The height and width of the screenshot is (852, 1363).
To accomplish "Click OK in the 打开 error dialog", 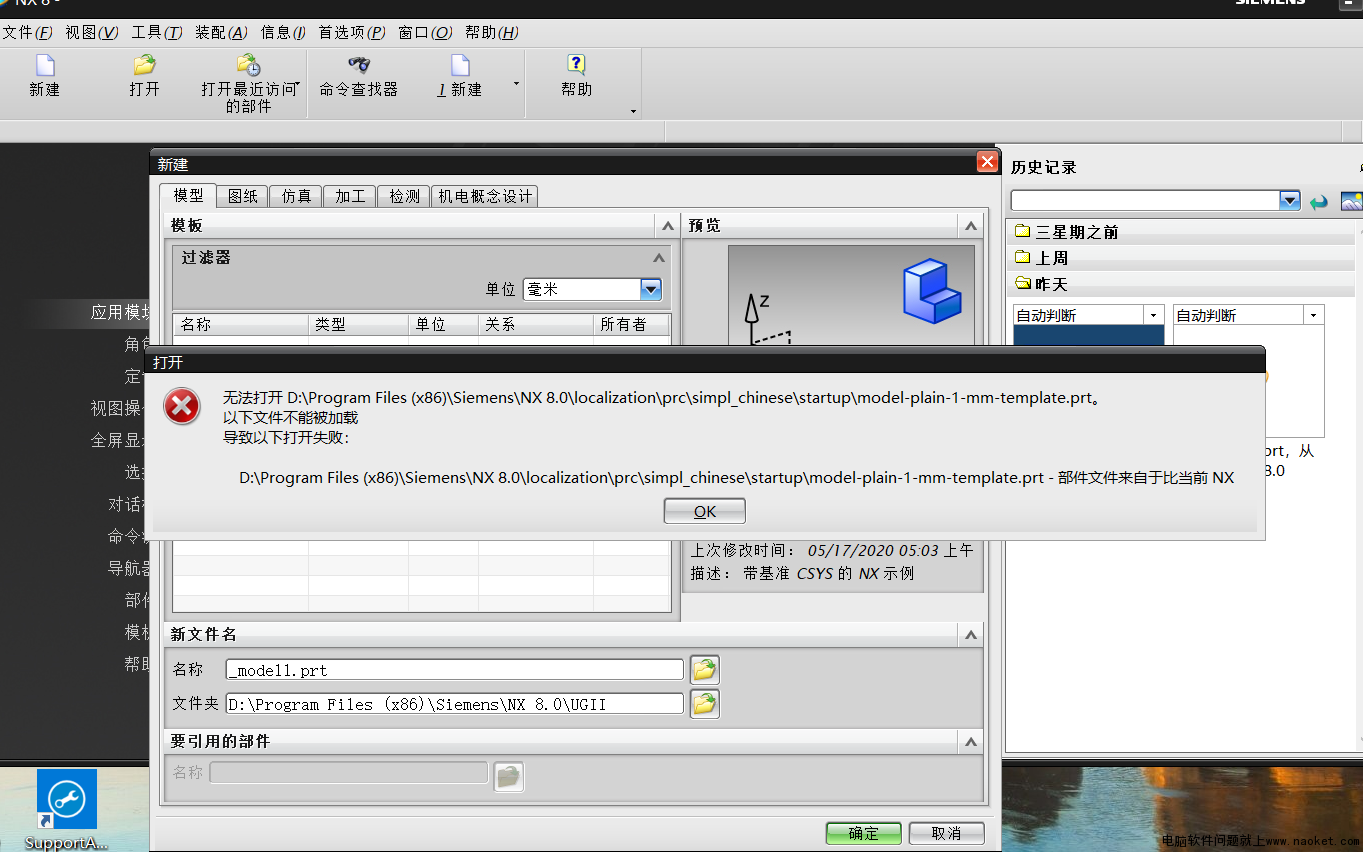I will click(x=705, y=511).
